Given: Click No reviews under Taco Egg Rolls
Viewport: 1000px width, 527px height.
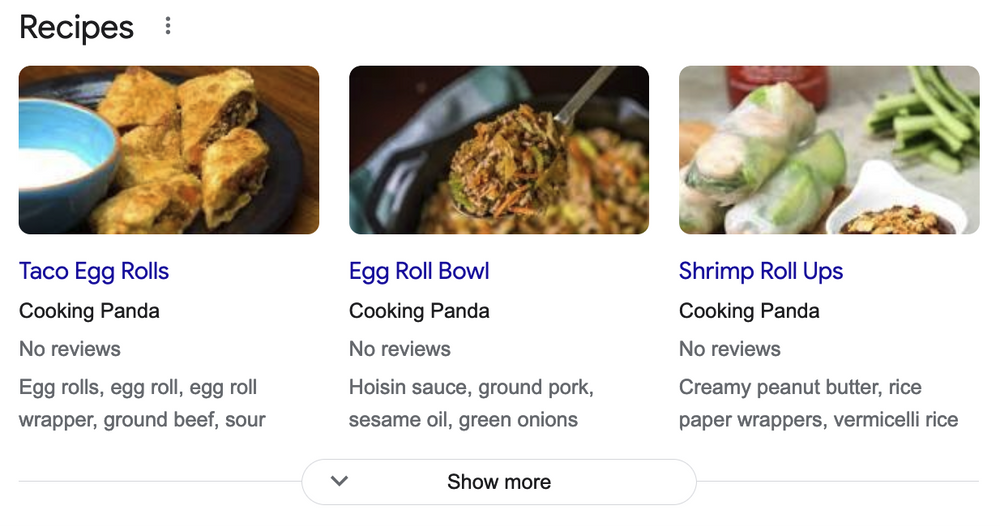Looking at the screenshot, I should [69, 349].
